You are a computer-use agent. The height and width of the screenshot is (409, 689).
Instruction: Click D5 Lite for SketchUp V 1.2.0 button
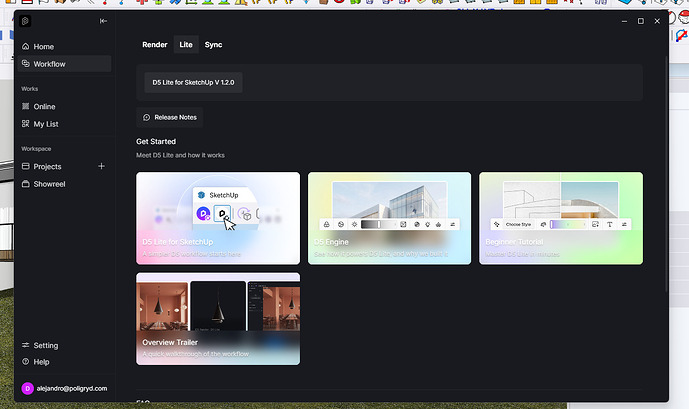click(193, 83)
